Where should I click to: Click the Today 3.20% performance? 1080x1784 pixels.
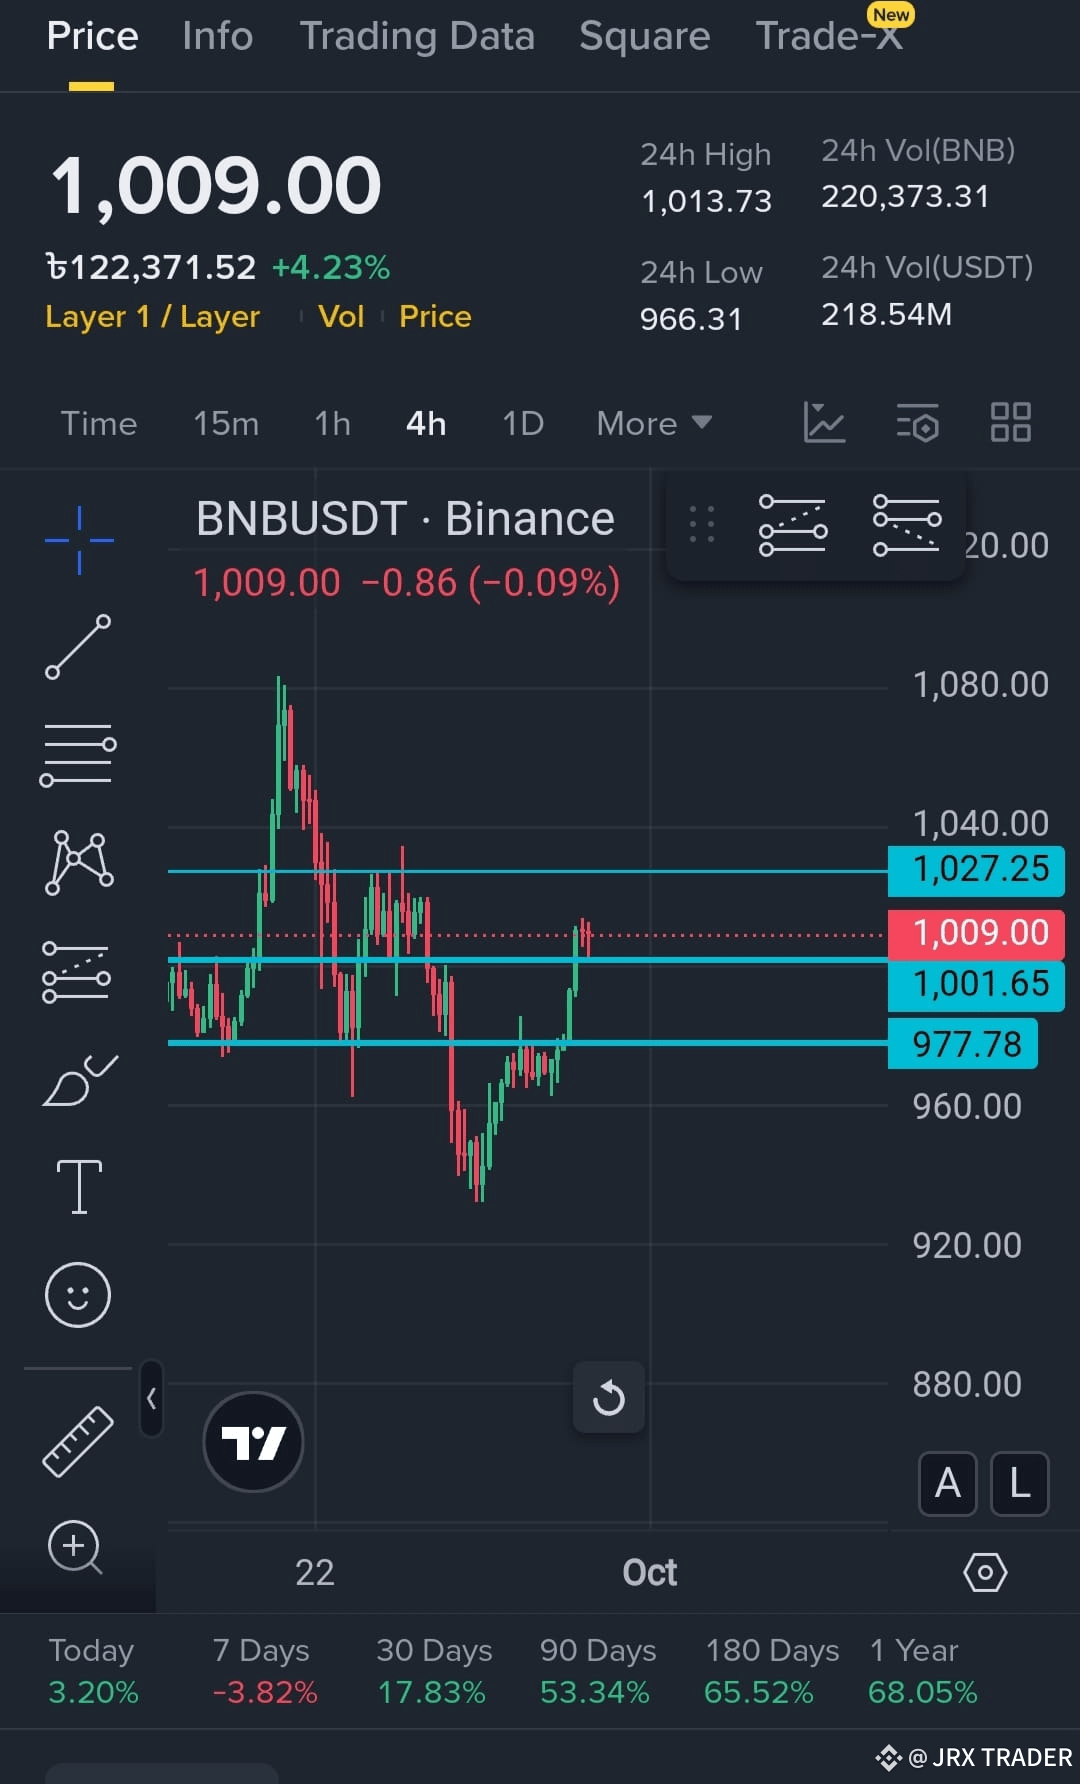(93, 1671)
